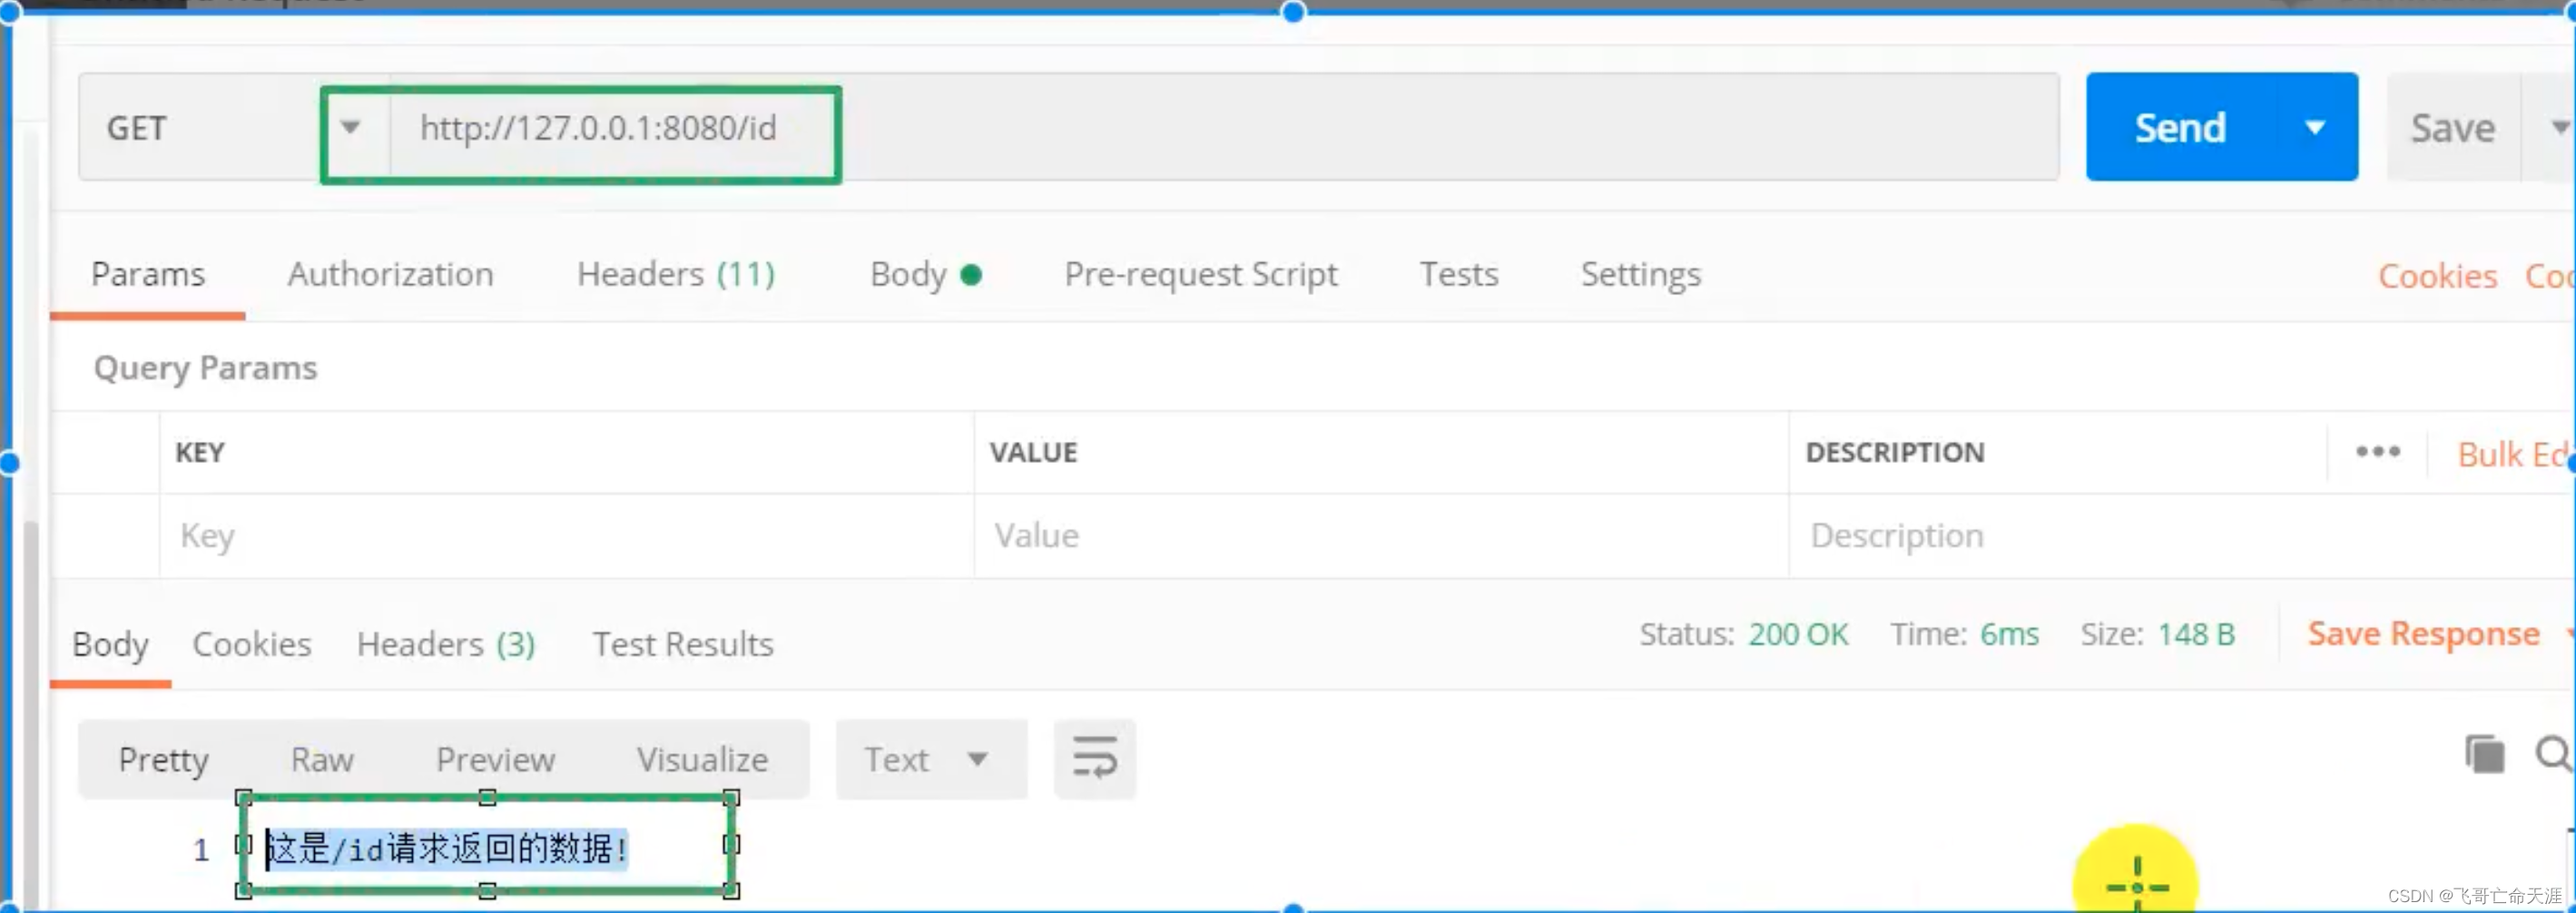Open the Send button dropdown arrow

click(2314, 128)
